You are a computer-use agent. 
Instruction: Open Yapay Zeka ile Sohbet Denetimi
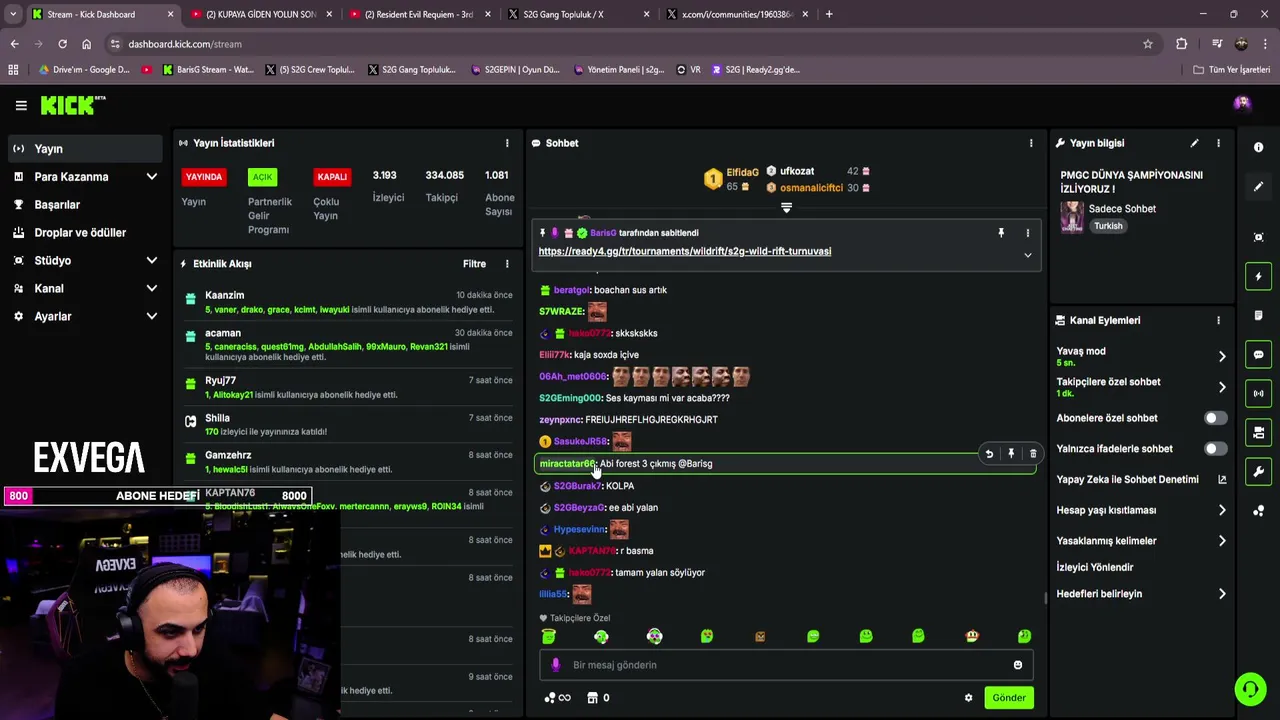1141,480
